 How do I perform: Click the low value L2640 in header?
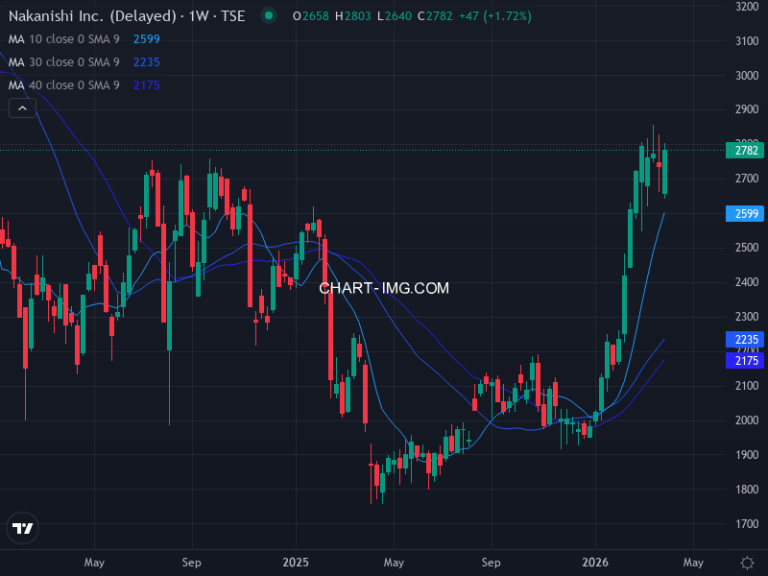click(394, 16)
